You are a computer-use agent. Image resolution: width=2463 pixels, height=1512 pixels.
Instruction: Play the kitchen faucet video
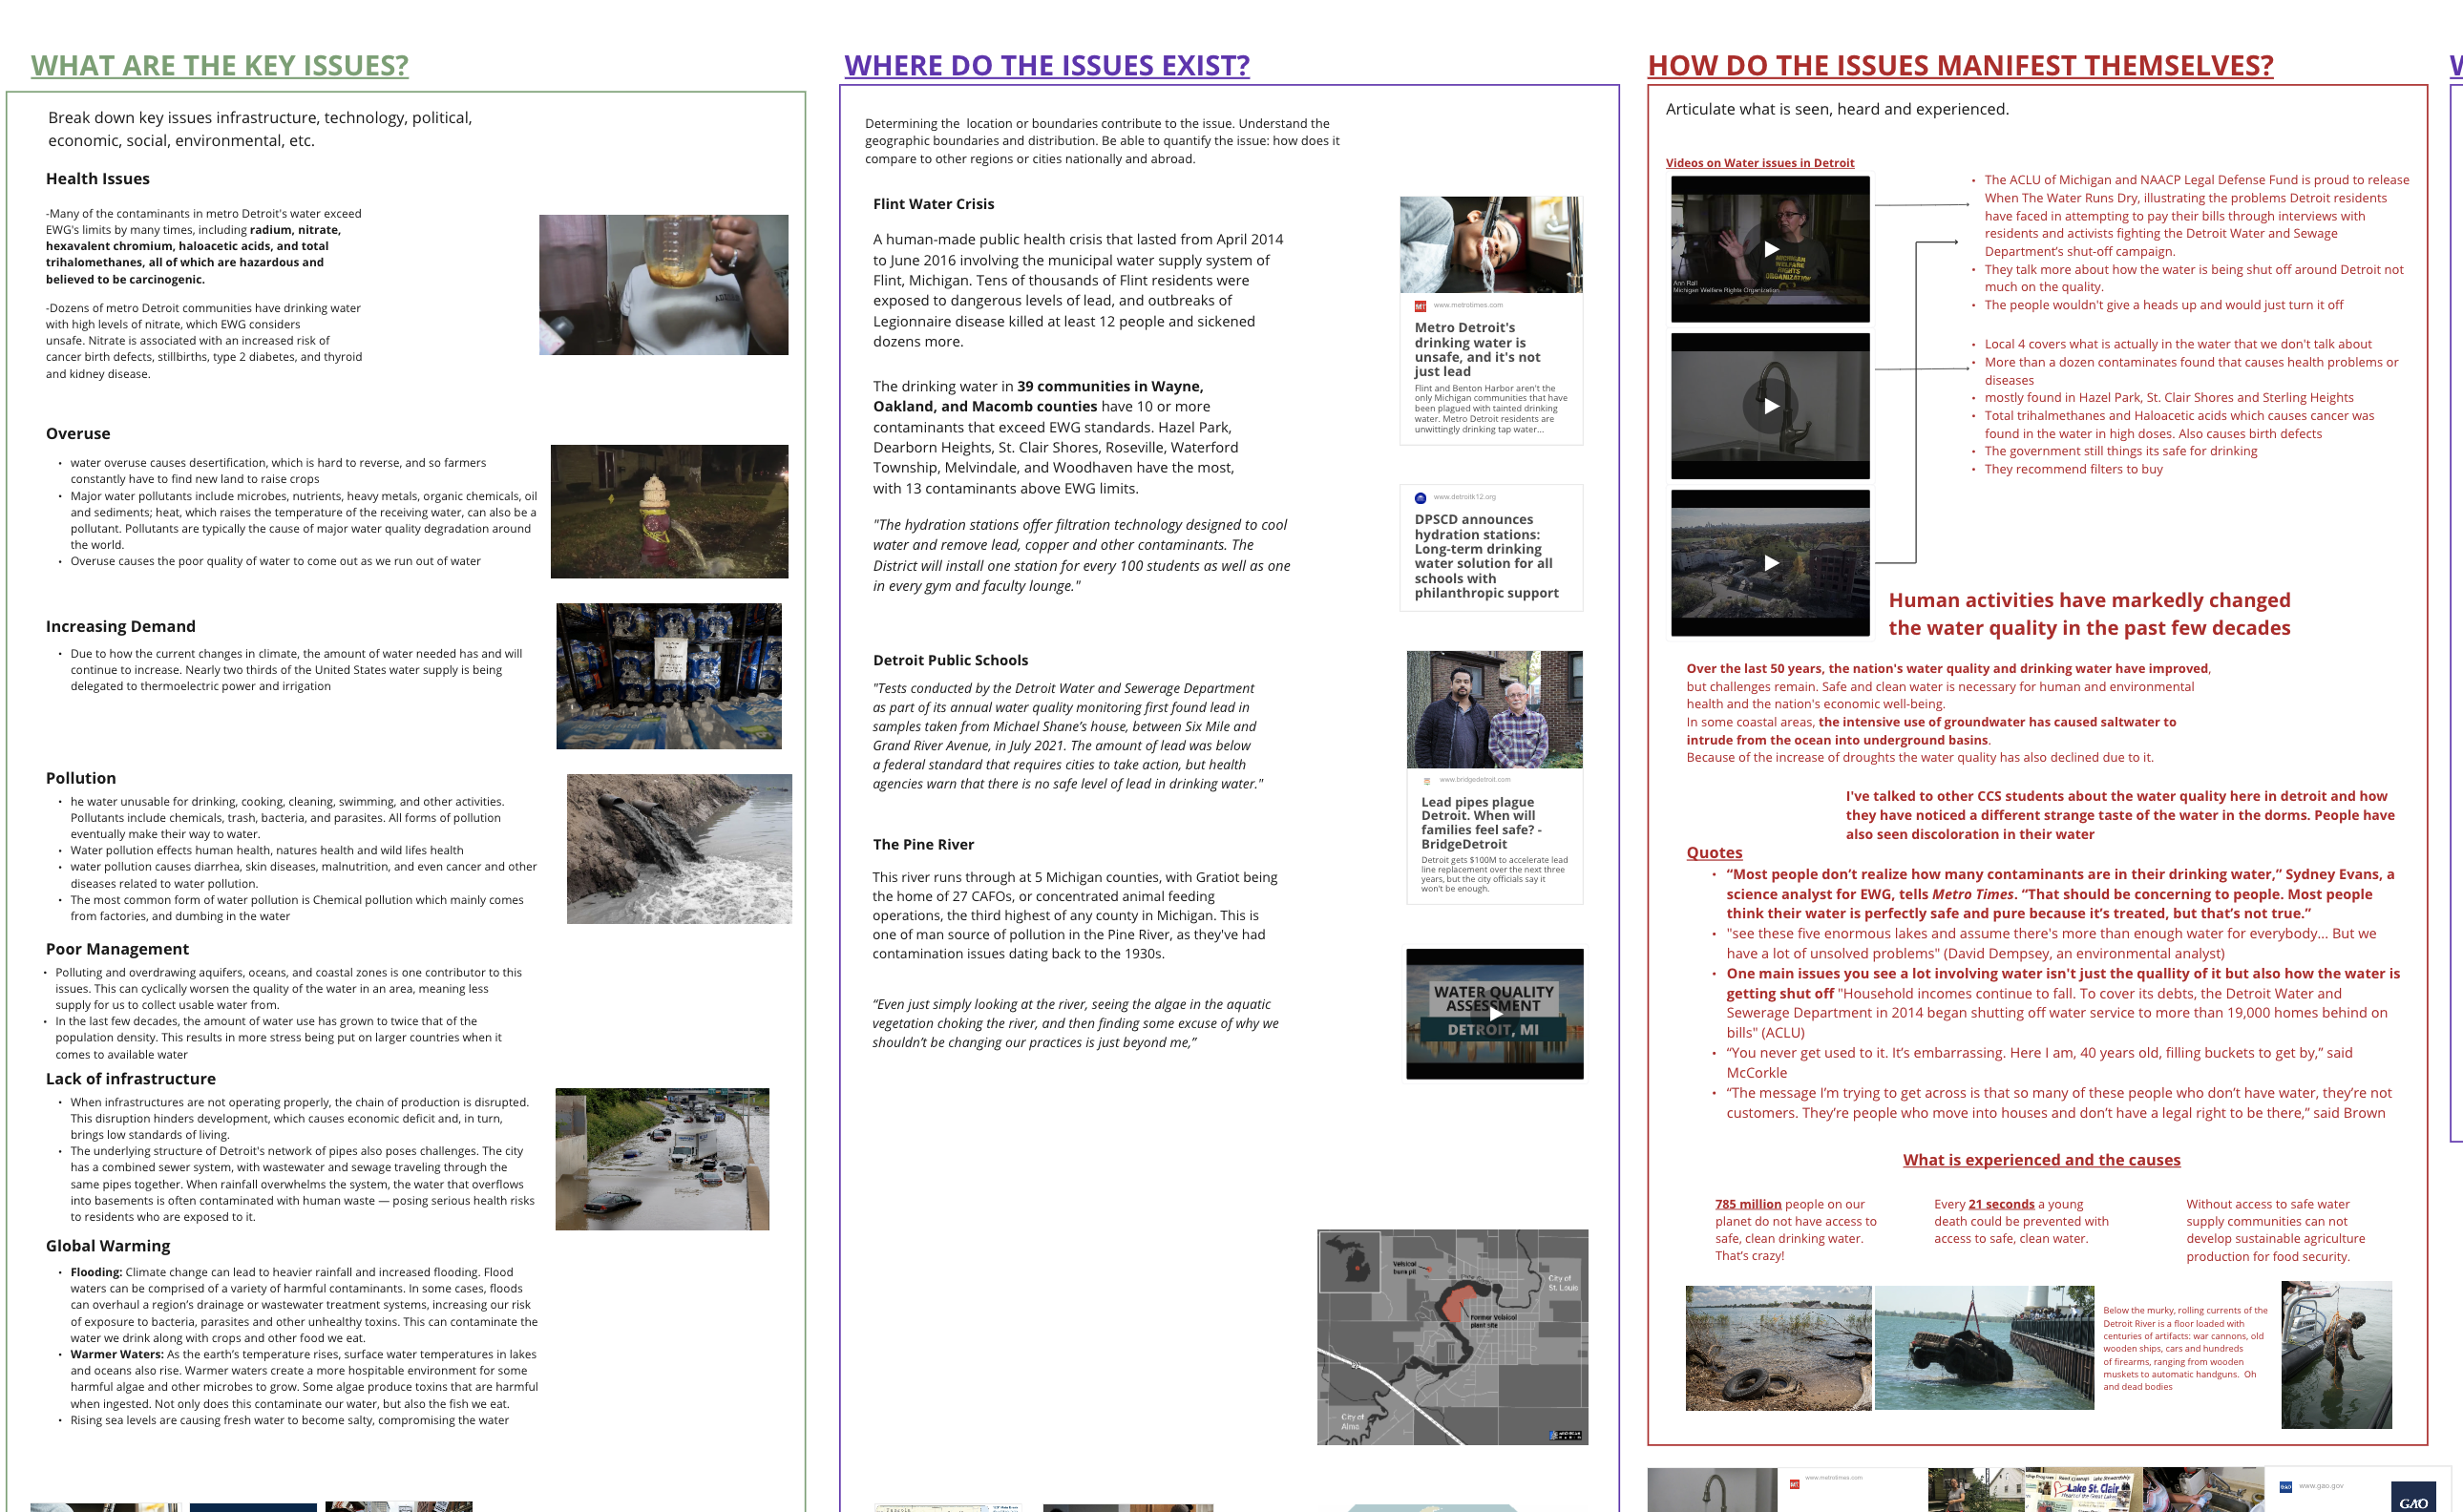[x=1770, y=406]
